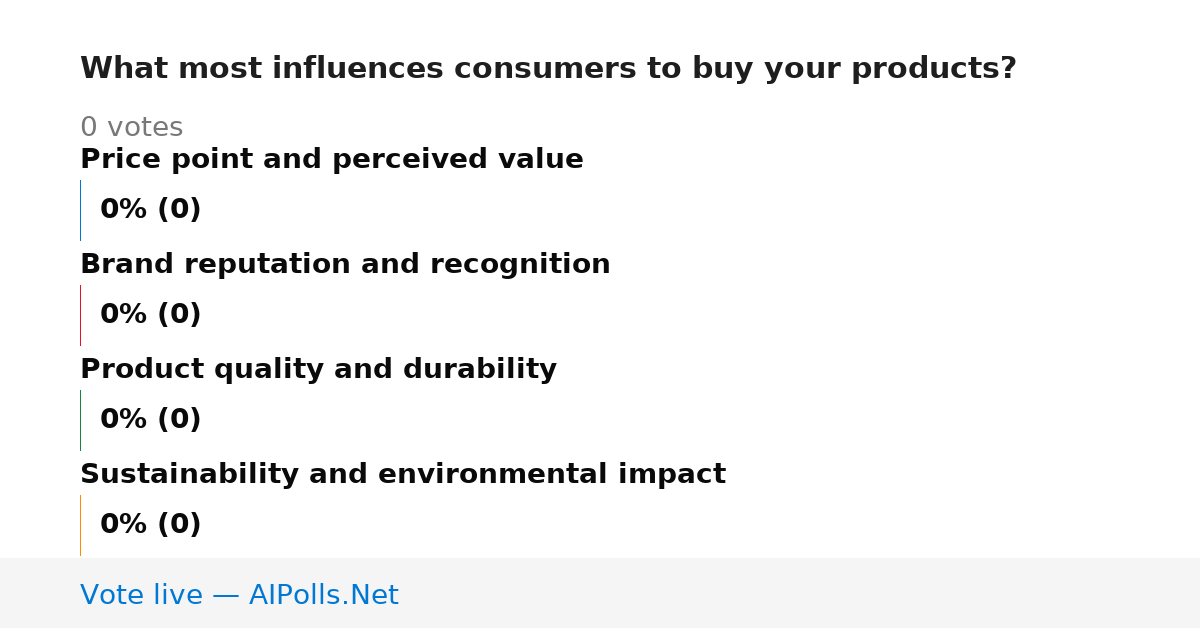Click the gray footer bar
This screenshot has width=1200, height=628.
(x=600, y=593)
